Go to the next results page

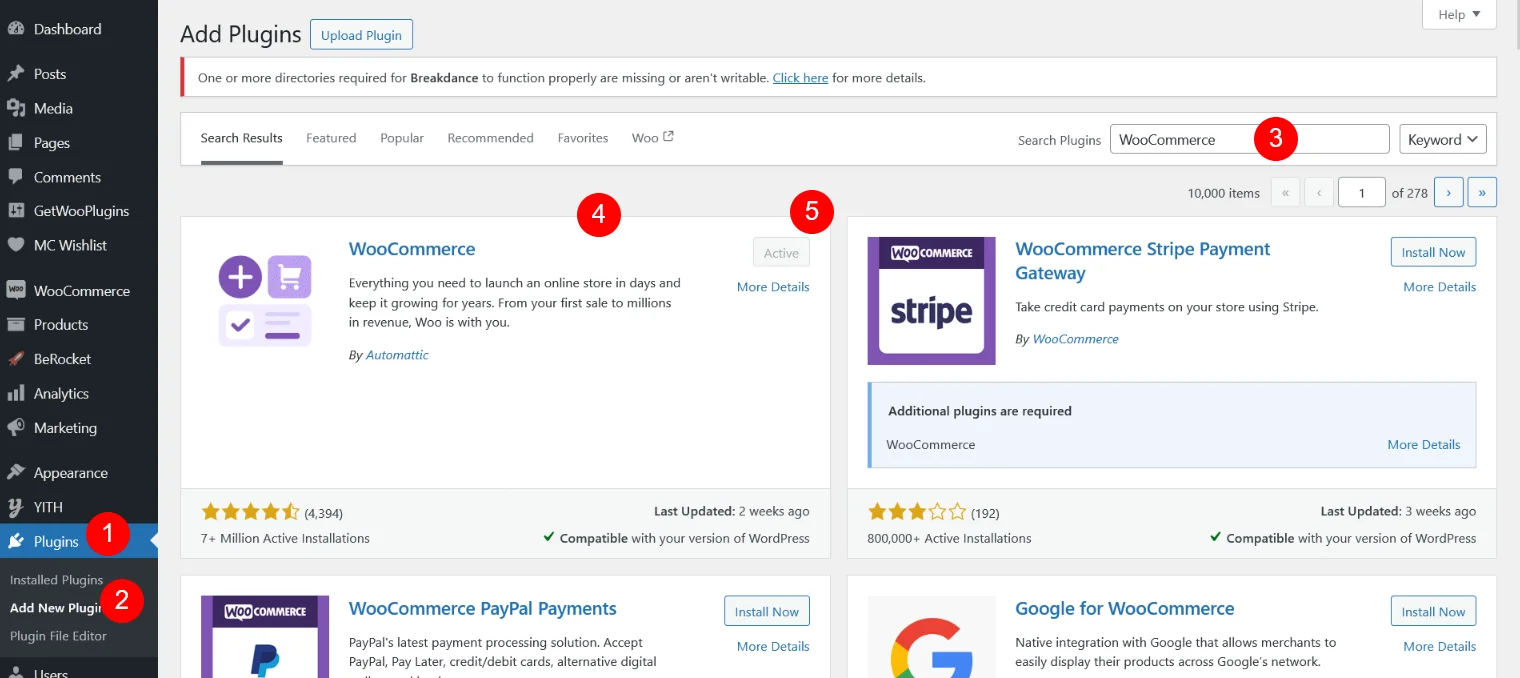click(x=1449, y=193)
